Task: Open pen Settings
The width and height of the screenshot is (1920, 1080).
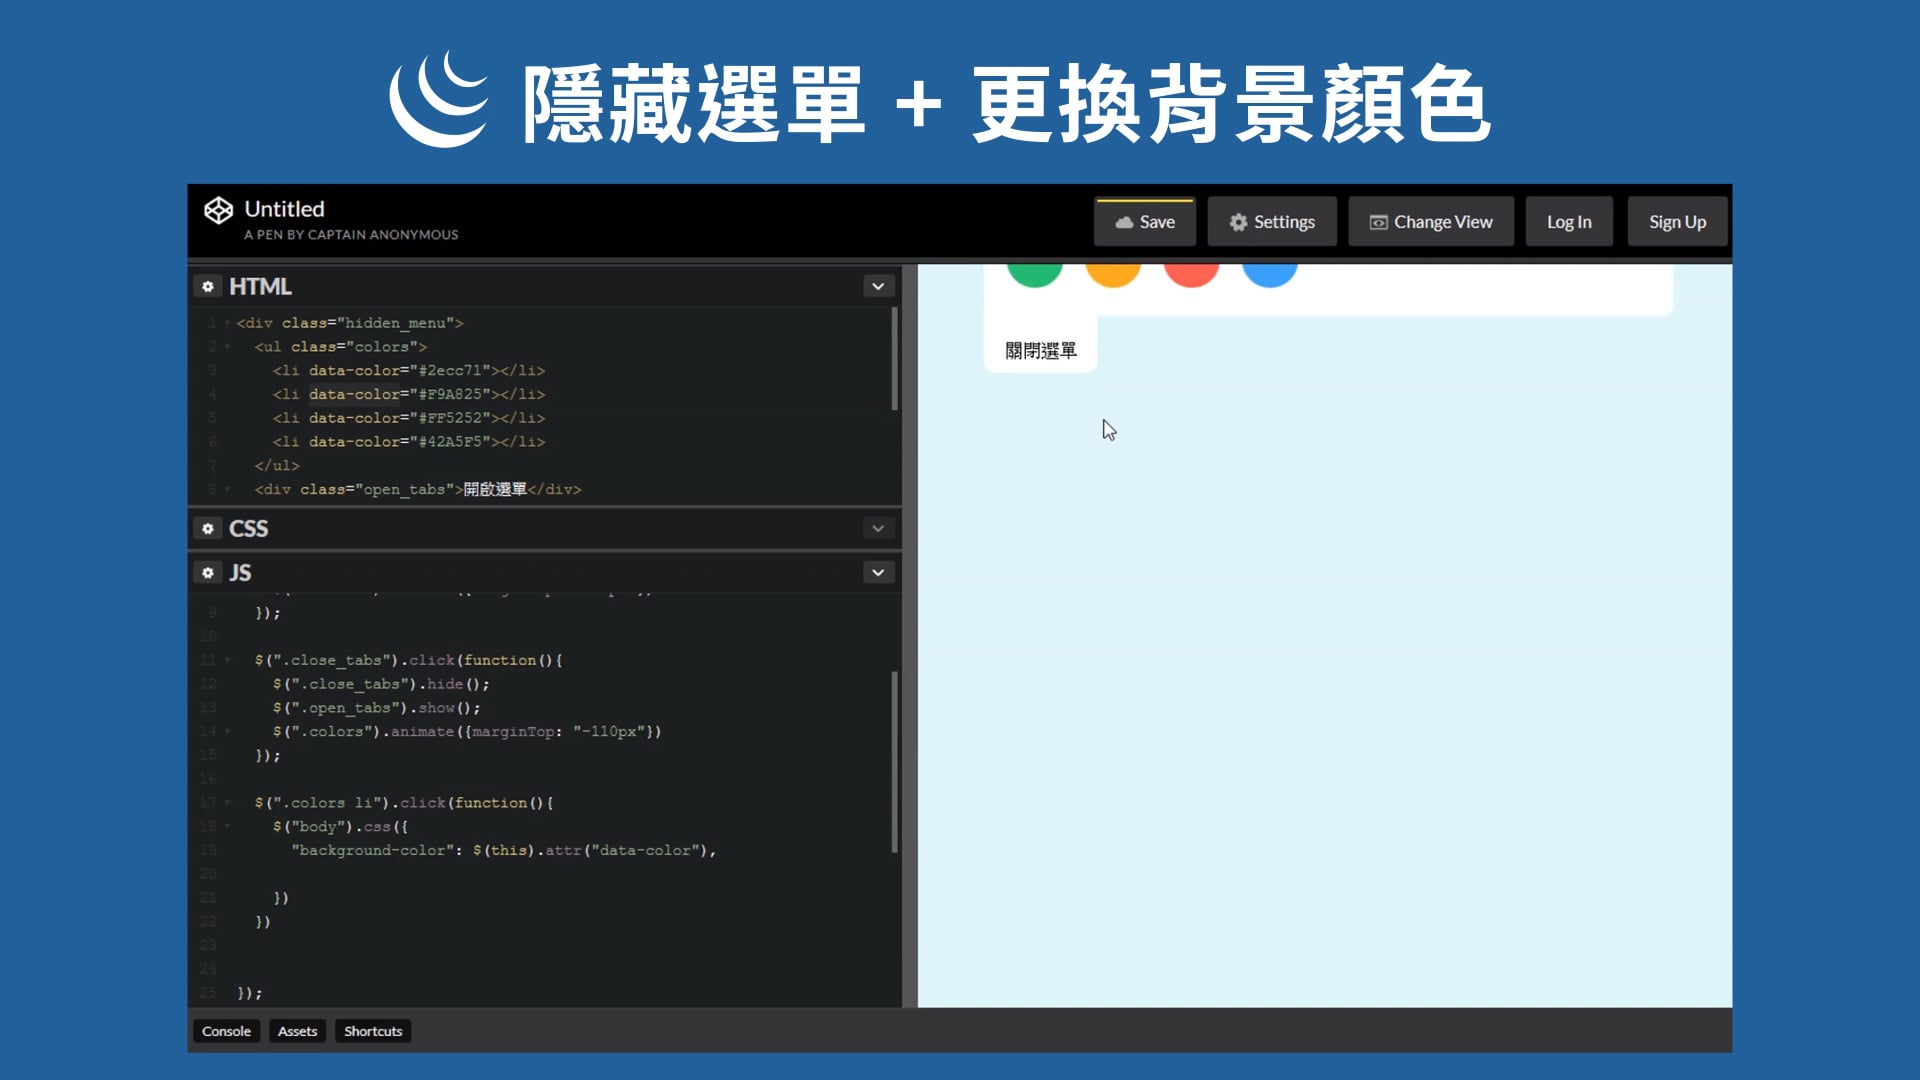Action: tap(1272, 222)
